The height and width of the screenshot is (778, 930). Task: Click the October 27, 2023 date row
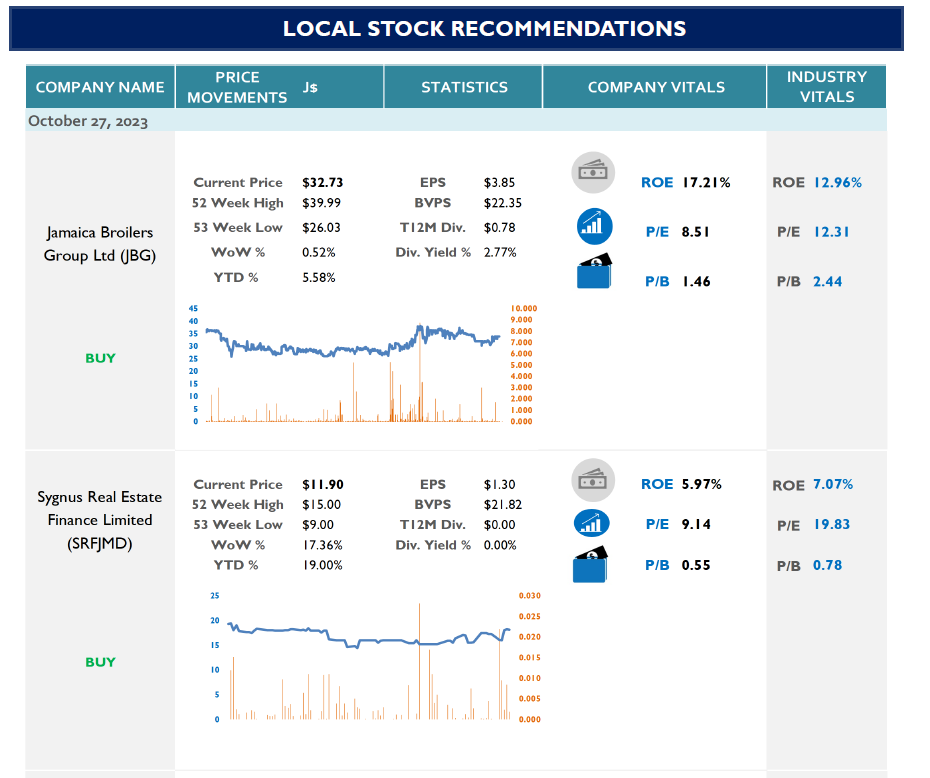pyautogui.click(x=456, y=121)
